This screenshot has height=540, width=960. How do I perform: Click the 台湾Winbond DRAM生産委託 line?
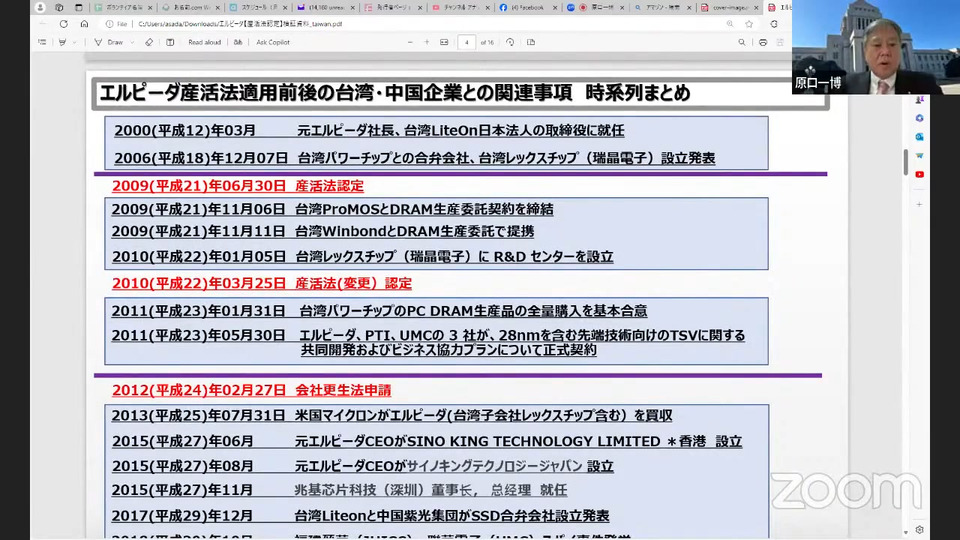tap(323, 231)
